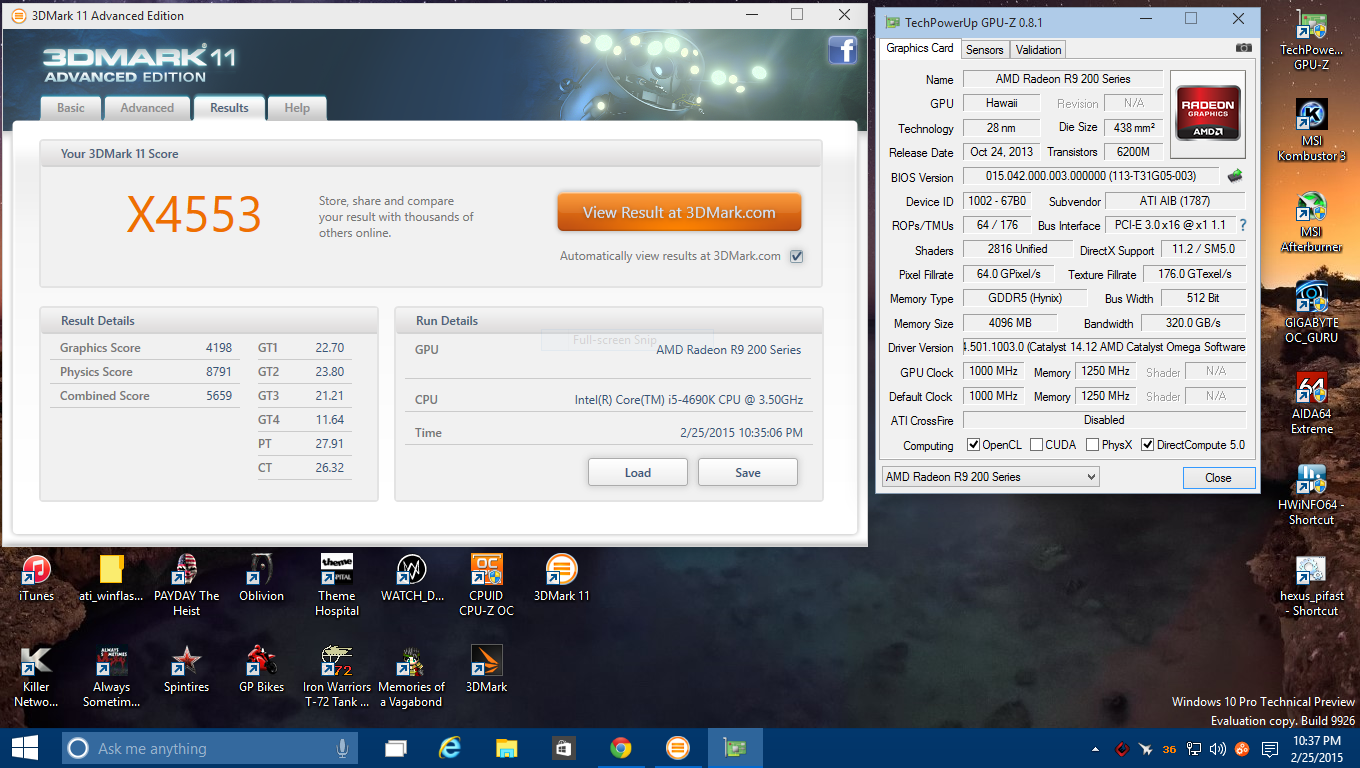
Task: Click Close button in GPU-Z
Action: (x=1218, y=478)
